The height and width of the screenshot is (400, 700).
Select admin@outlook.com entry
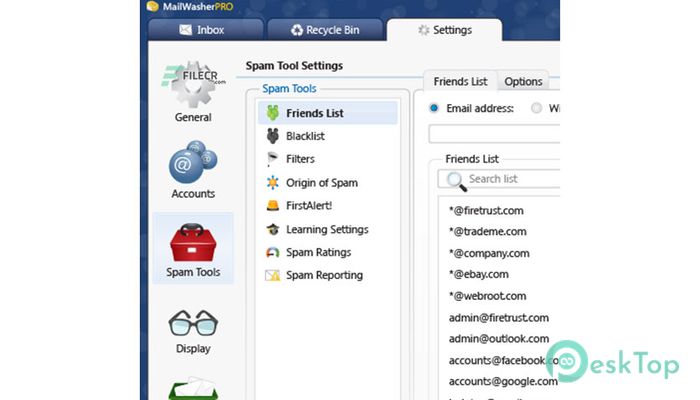pyautogui.click(x=499, y=339)
